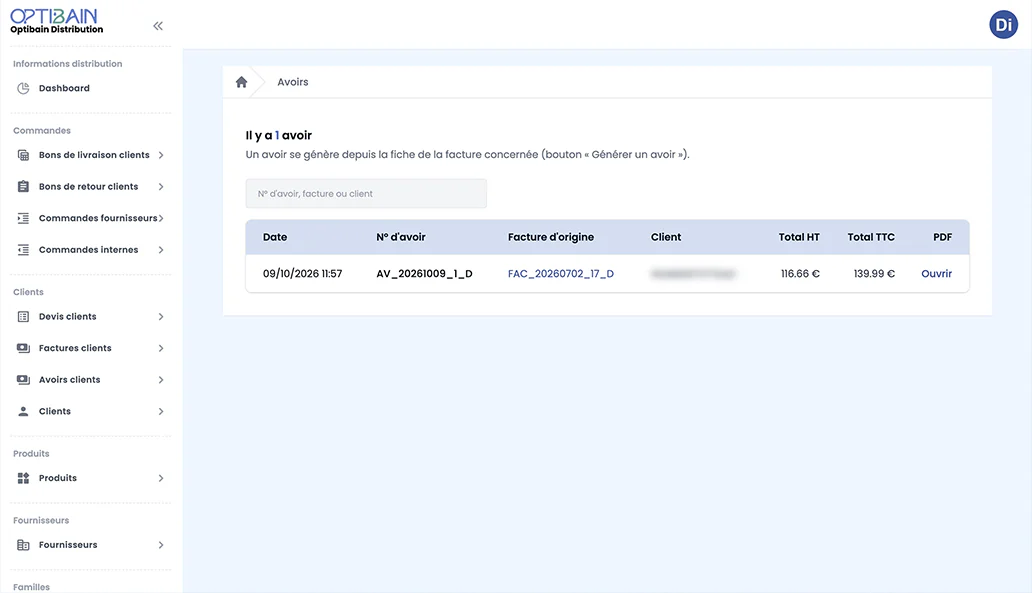Click the Bons de livraison clients icon
The image size is (1032, 593).
[23, 155]
